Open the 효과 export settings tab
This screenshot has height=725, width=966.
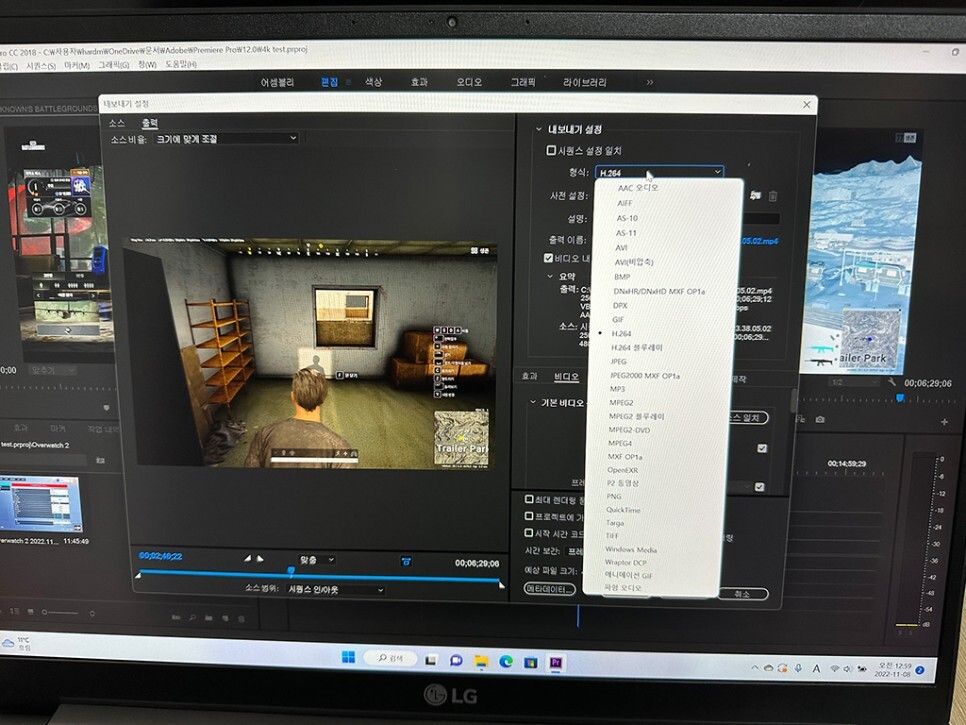click(530, 376)
